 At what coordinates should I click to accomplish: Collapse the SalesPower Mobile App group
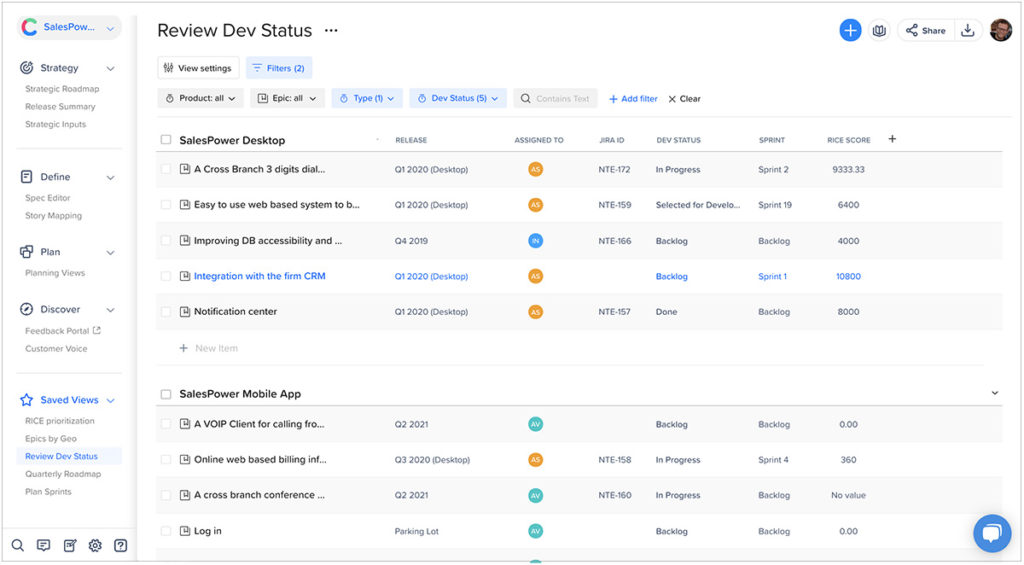994,394
